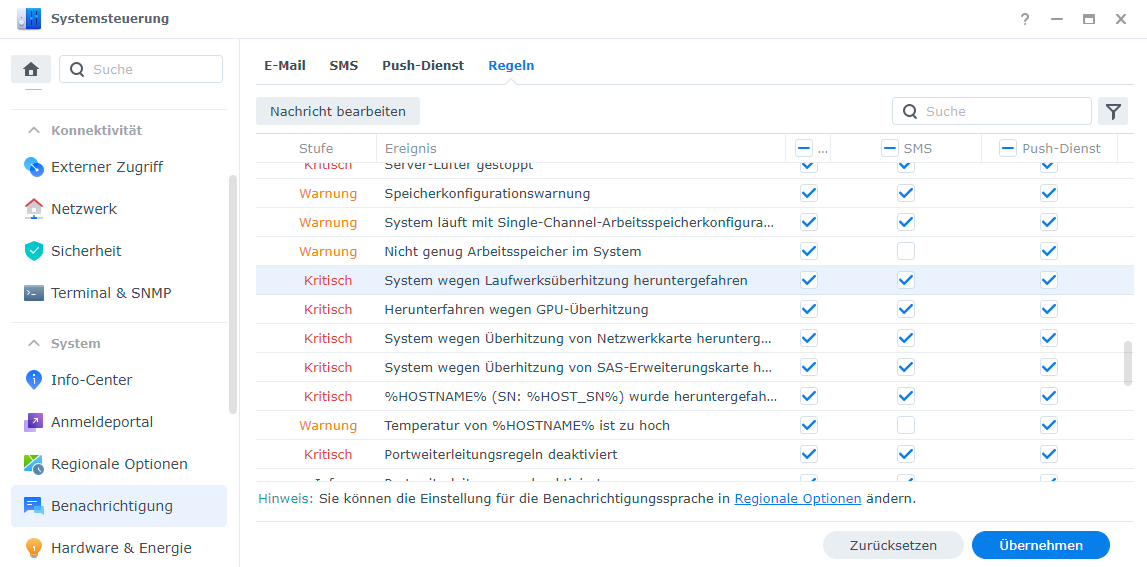Enable SMS for Temperatur zu hoch warning

pyautogui.click(x=905, y=425)
